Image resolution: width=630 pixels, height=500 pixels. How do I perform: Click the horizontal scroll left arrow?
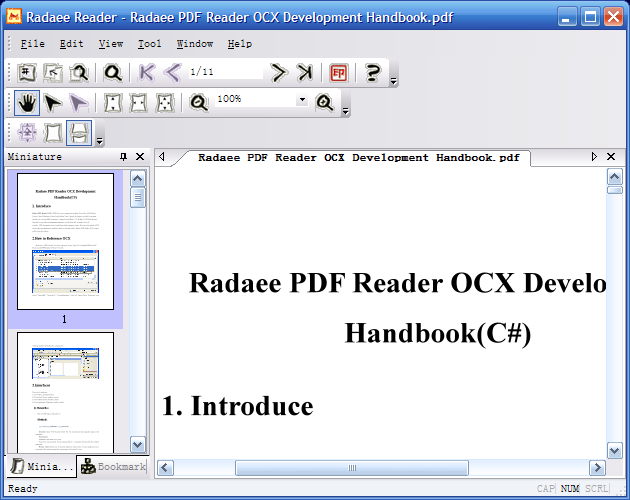click(x=165, y=468)
